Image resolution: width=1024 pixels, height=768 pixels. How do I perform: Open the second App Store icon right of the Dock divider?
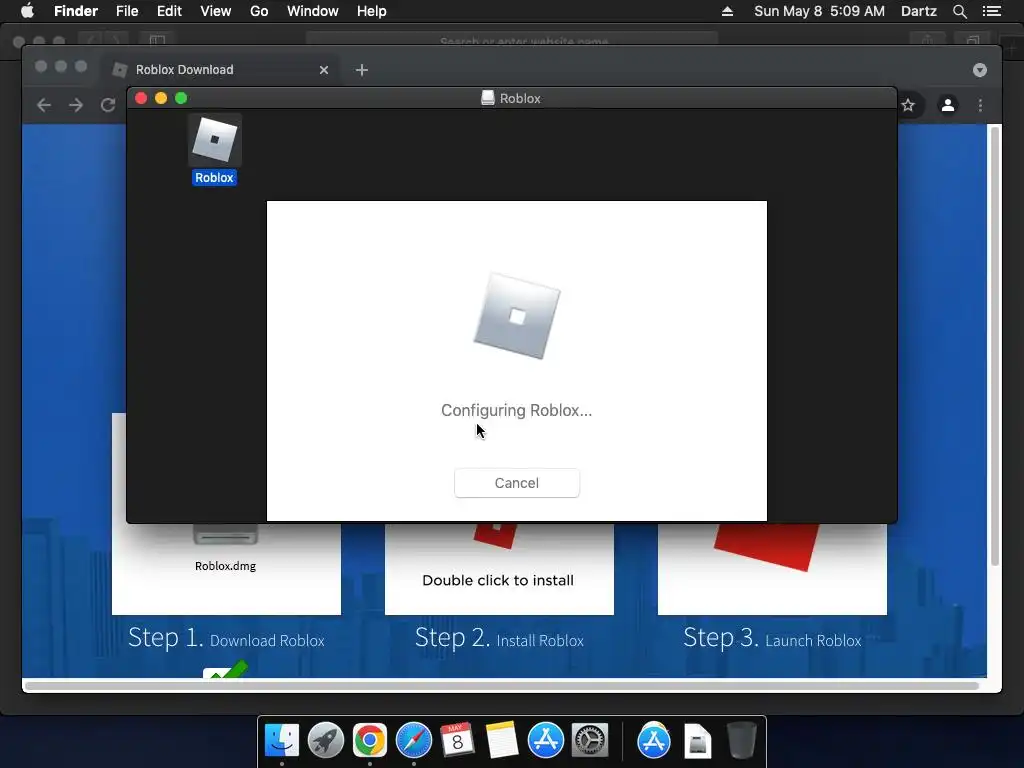[x=654, y=741]
